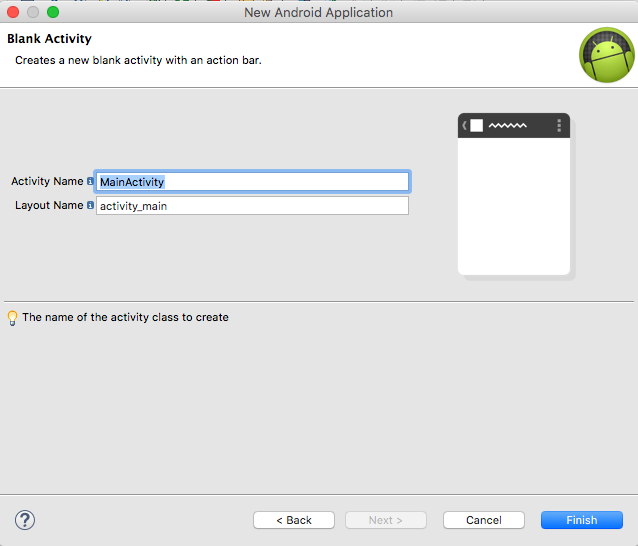Click 'Creates a new blank activity' description text
Image resolution: width=638 pixels, height=546 pixels.
pos(138,60)
